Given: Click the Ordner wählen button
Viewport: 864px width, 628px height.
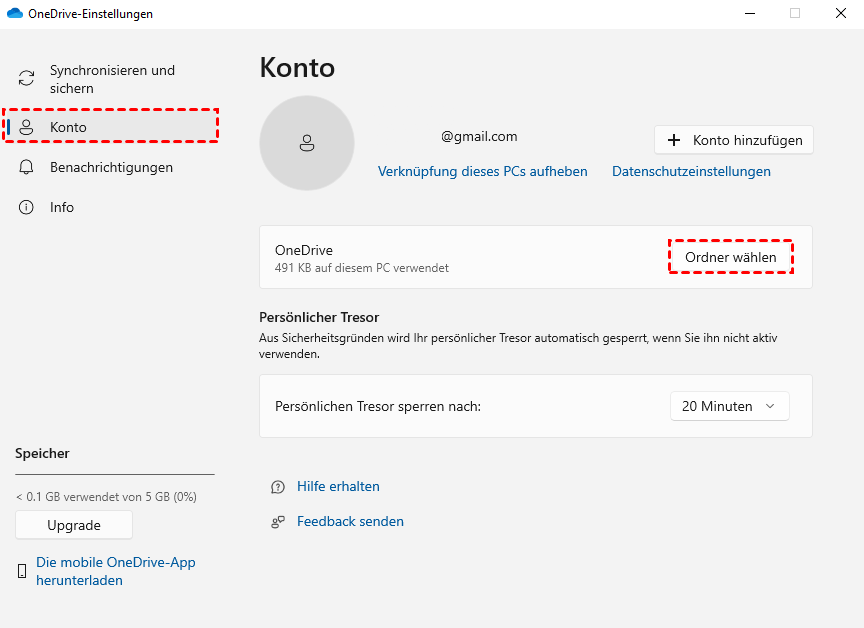Looking at the screenshot, I should point(730,257).
